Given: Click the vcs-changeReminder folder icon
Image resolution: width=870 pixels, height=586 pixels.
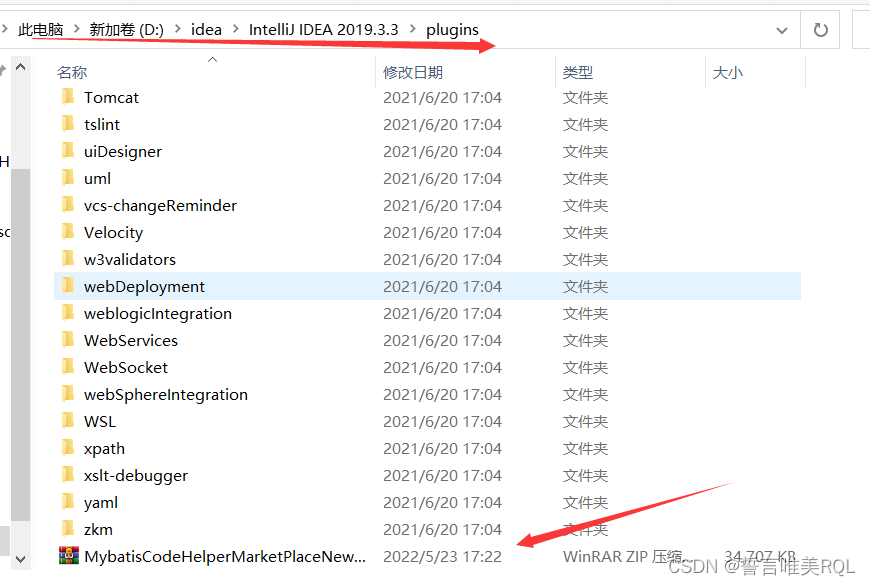Looking at the screenshot, I should tap(68, 205).
